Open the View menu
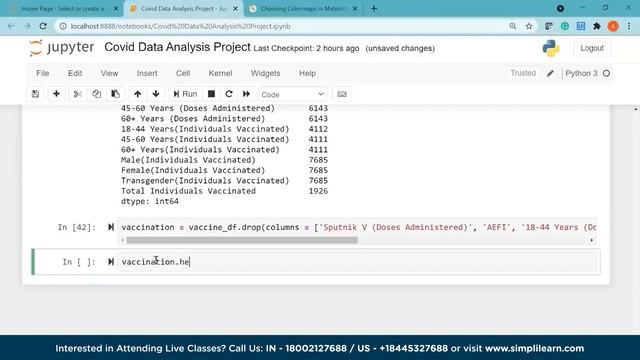 pyautogui.click(x=109, y=73)
